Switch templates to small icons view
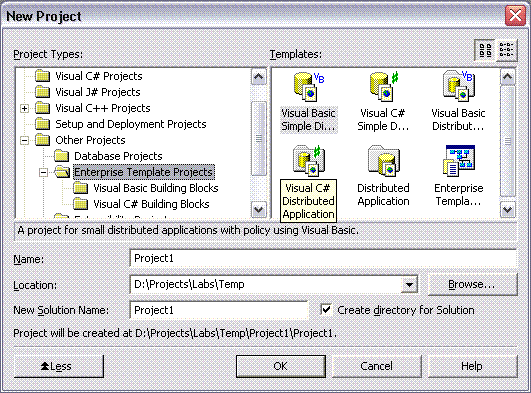531x393 pixels. (x=506, y=50)
